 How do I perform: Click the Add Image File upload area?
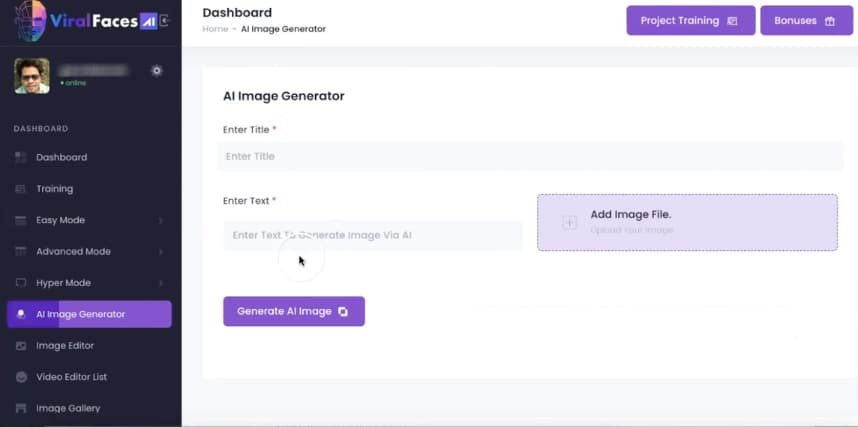click(687, 222)
